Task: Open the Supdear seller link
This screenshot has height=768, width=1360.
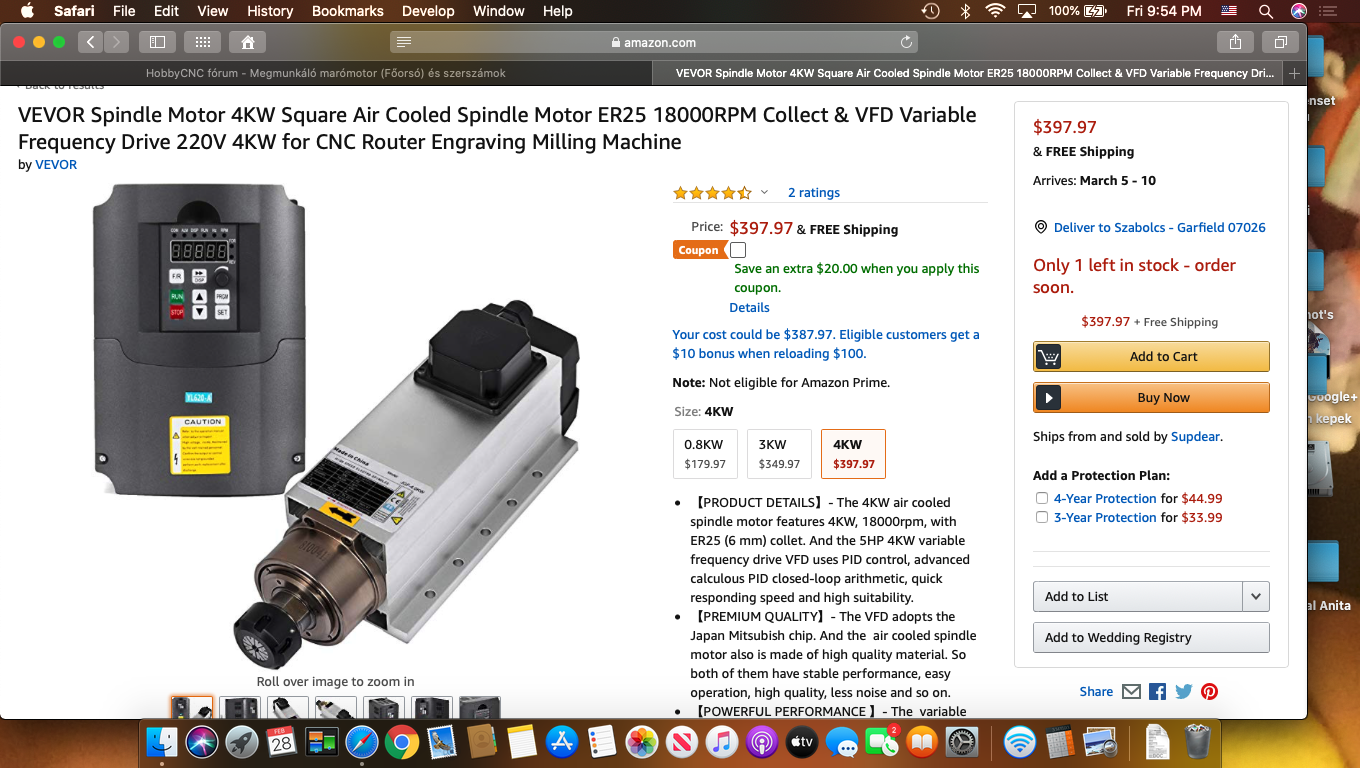Action: pyautogui.click(x=1196, y=436)
